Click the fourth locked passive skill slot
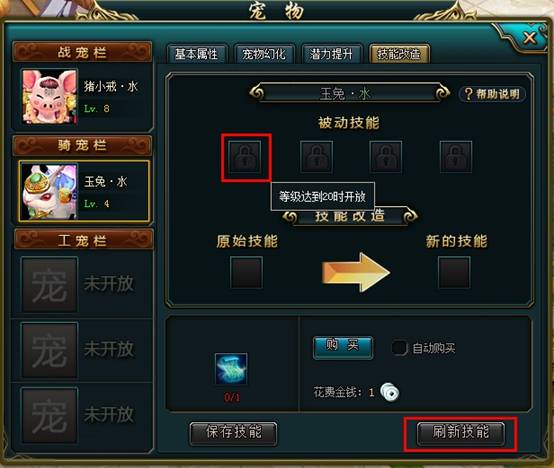This screenshot has width=554, height=468. pos(456,156)
